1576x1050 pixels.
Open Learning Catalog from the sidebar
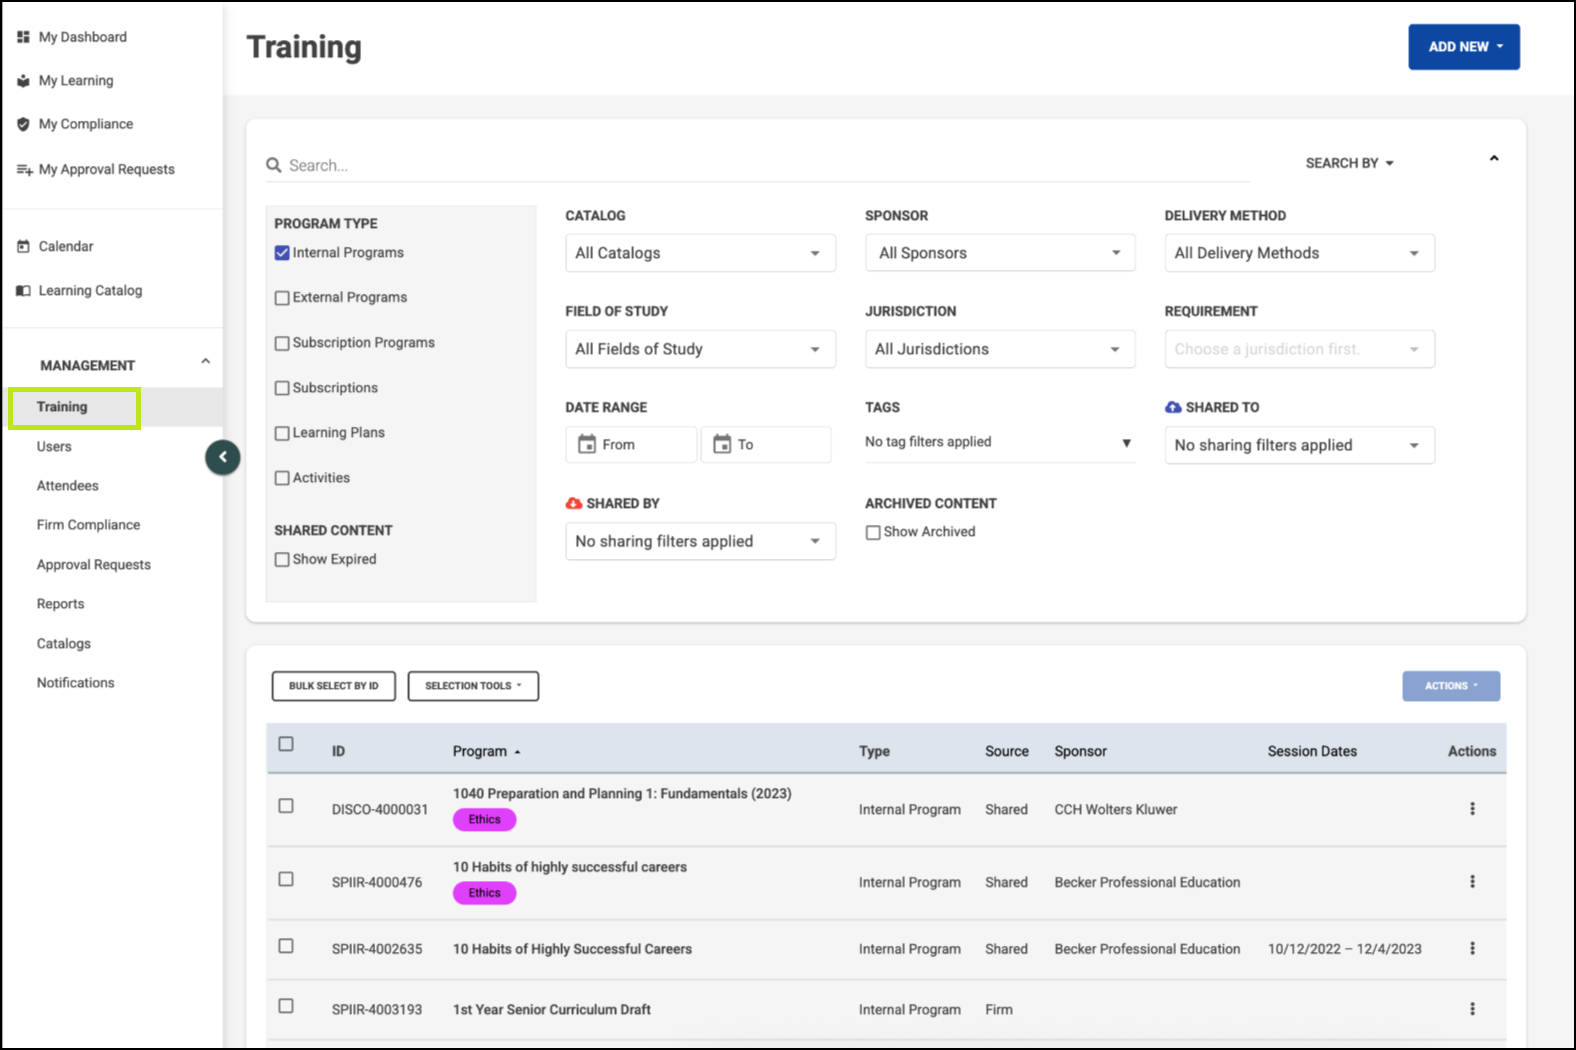click(90, 291)
